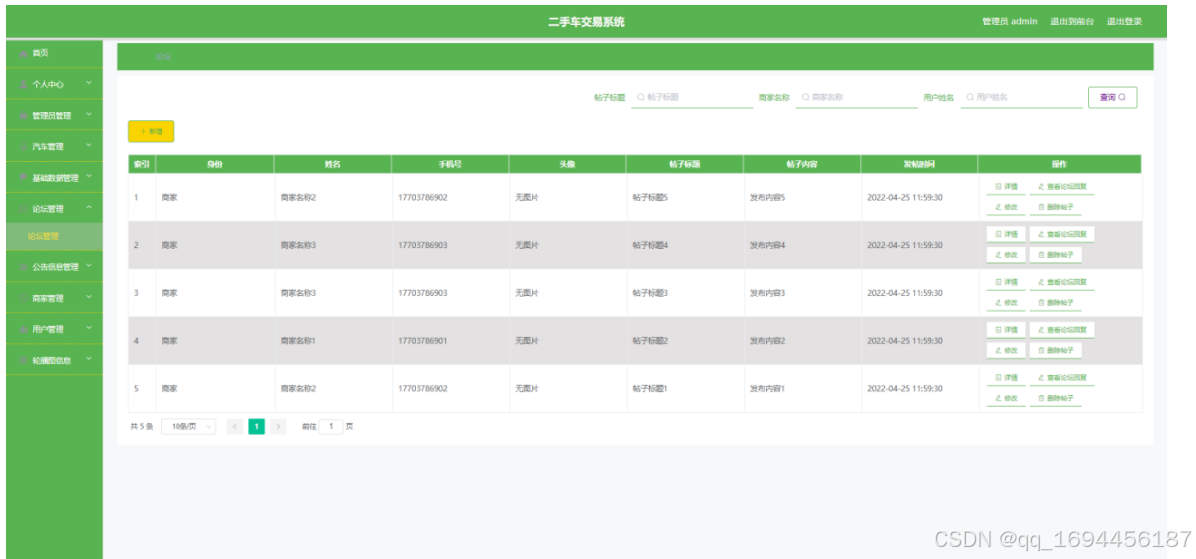Image resolution: width=1196 pixels, height=559 pixels.
Task: Click the previous page arrow
Action: [x=235, y=426]
